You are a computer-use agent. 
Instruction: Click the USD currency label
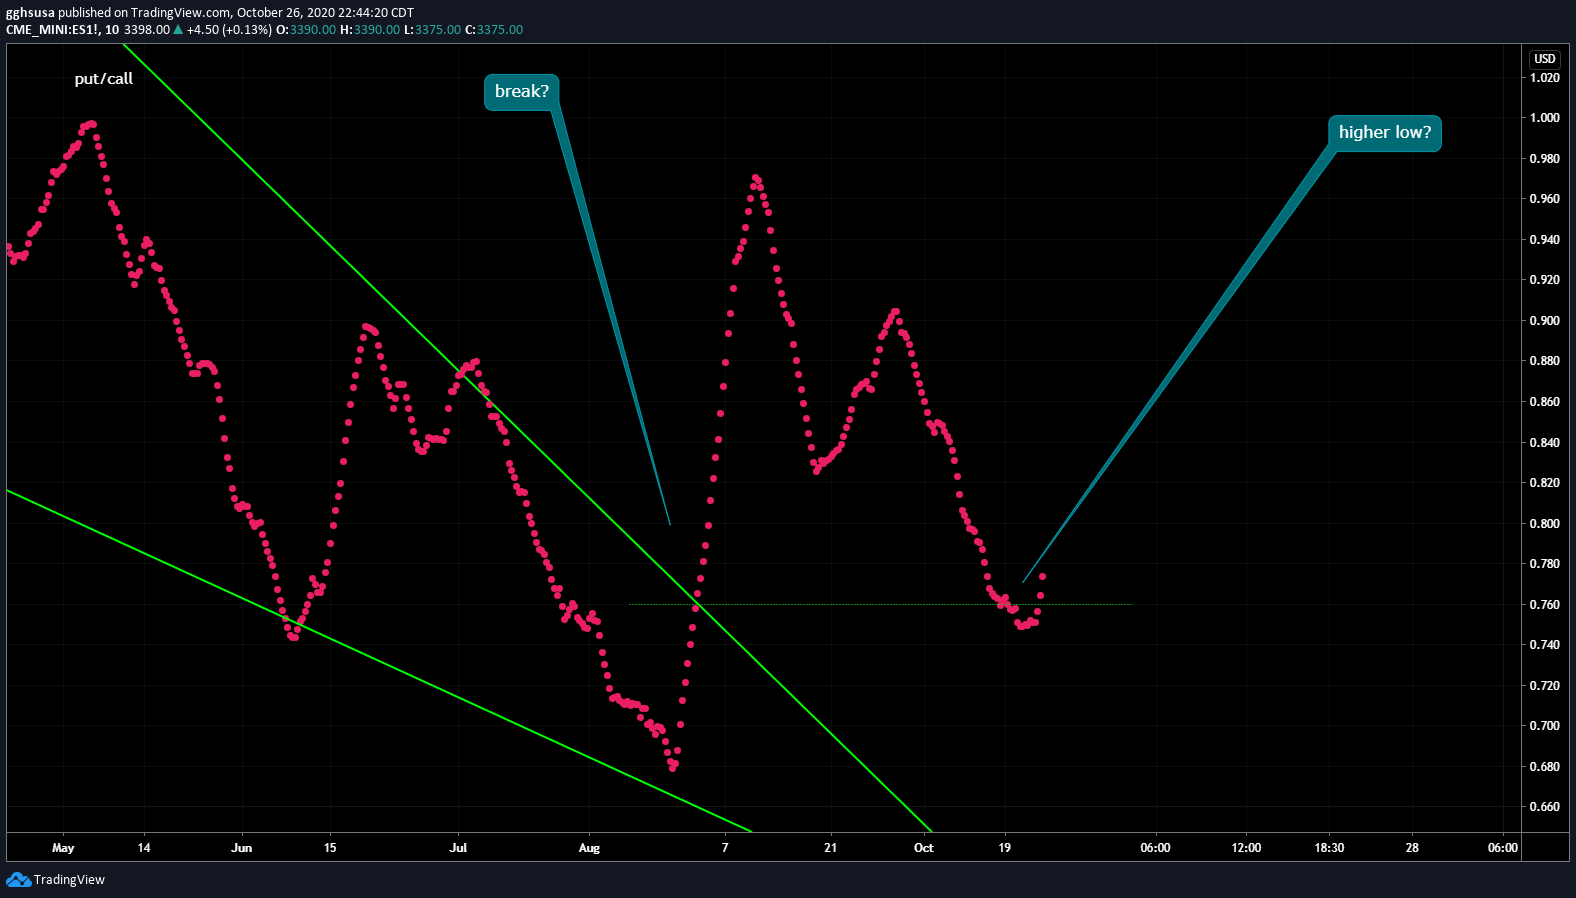click(1545, 59)
